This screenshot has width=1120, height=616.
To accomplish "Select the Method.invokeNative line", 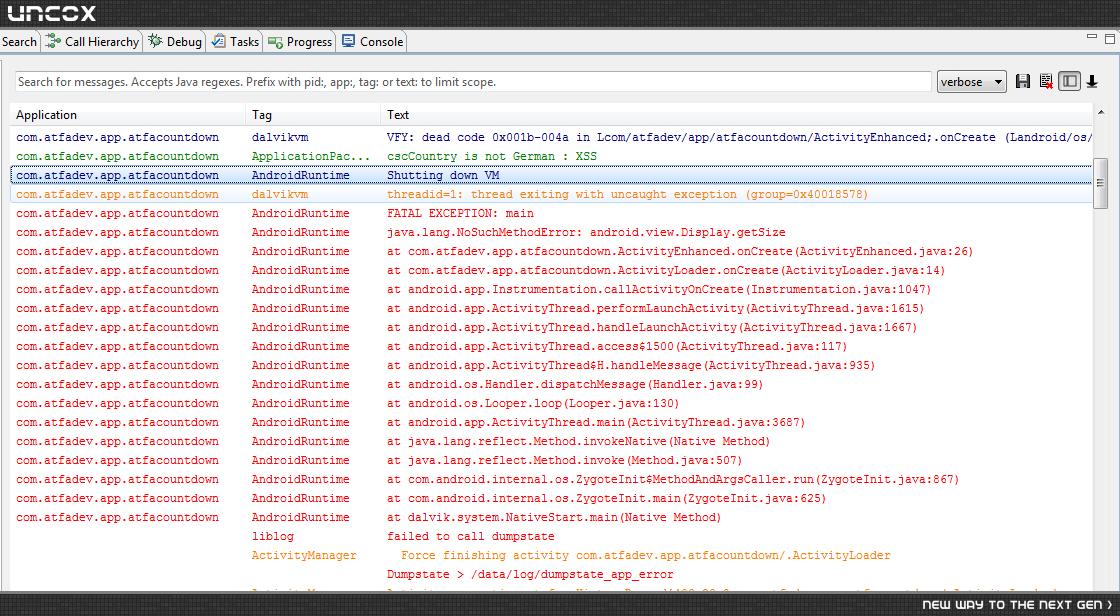I will (x=551, y=441).
